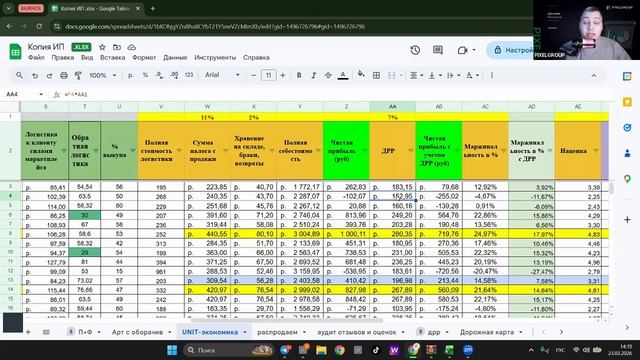
Task: Click the search menus magnifier icon
Action: coord(19,75)
